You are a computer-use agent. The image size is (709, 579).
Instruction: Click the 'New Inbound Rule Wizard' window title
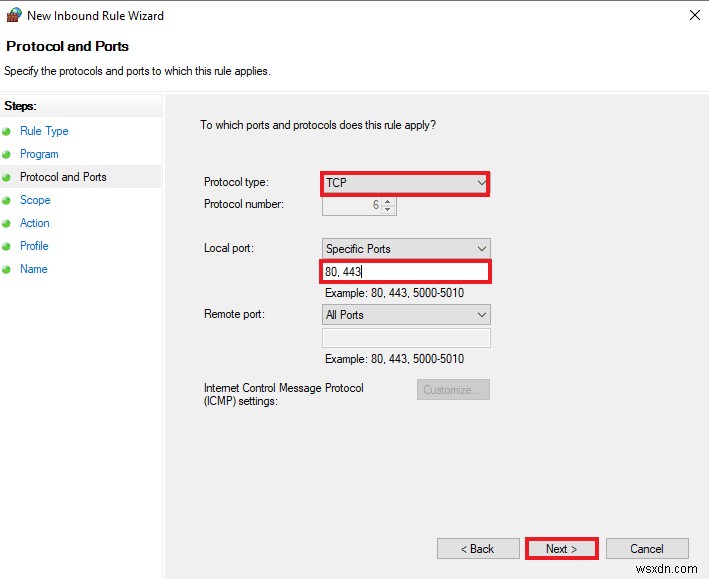pyautogui.click(x=95, y=16)
